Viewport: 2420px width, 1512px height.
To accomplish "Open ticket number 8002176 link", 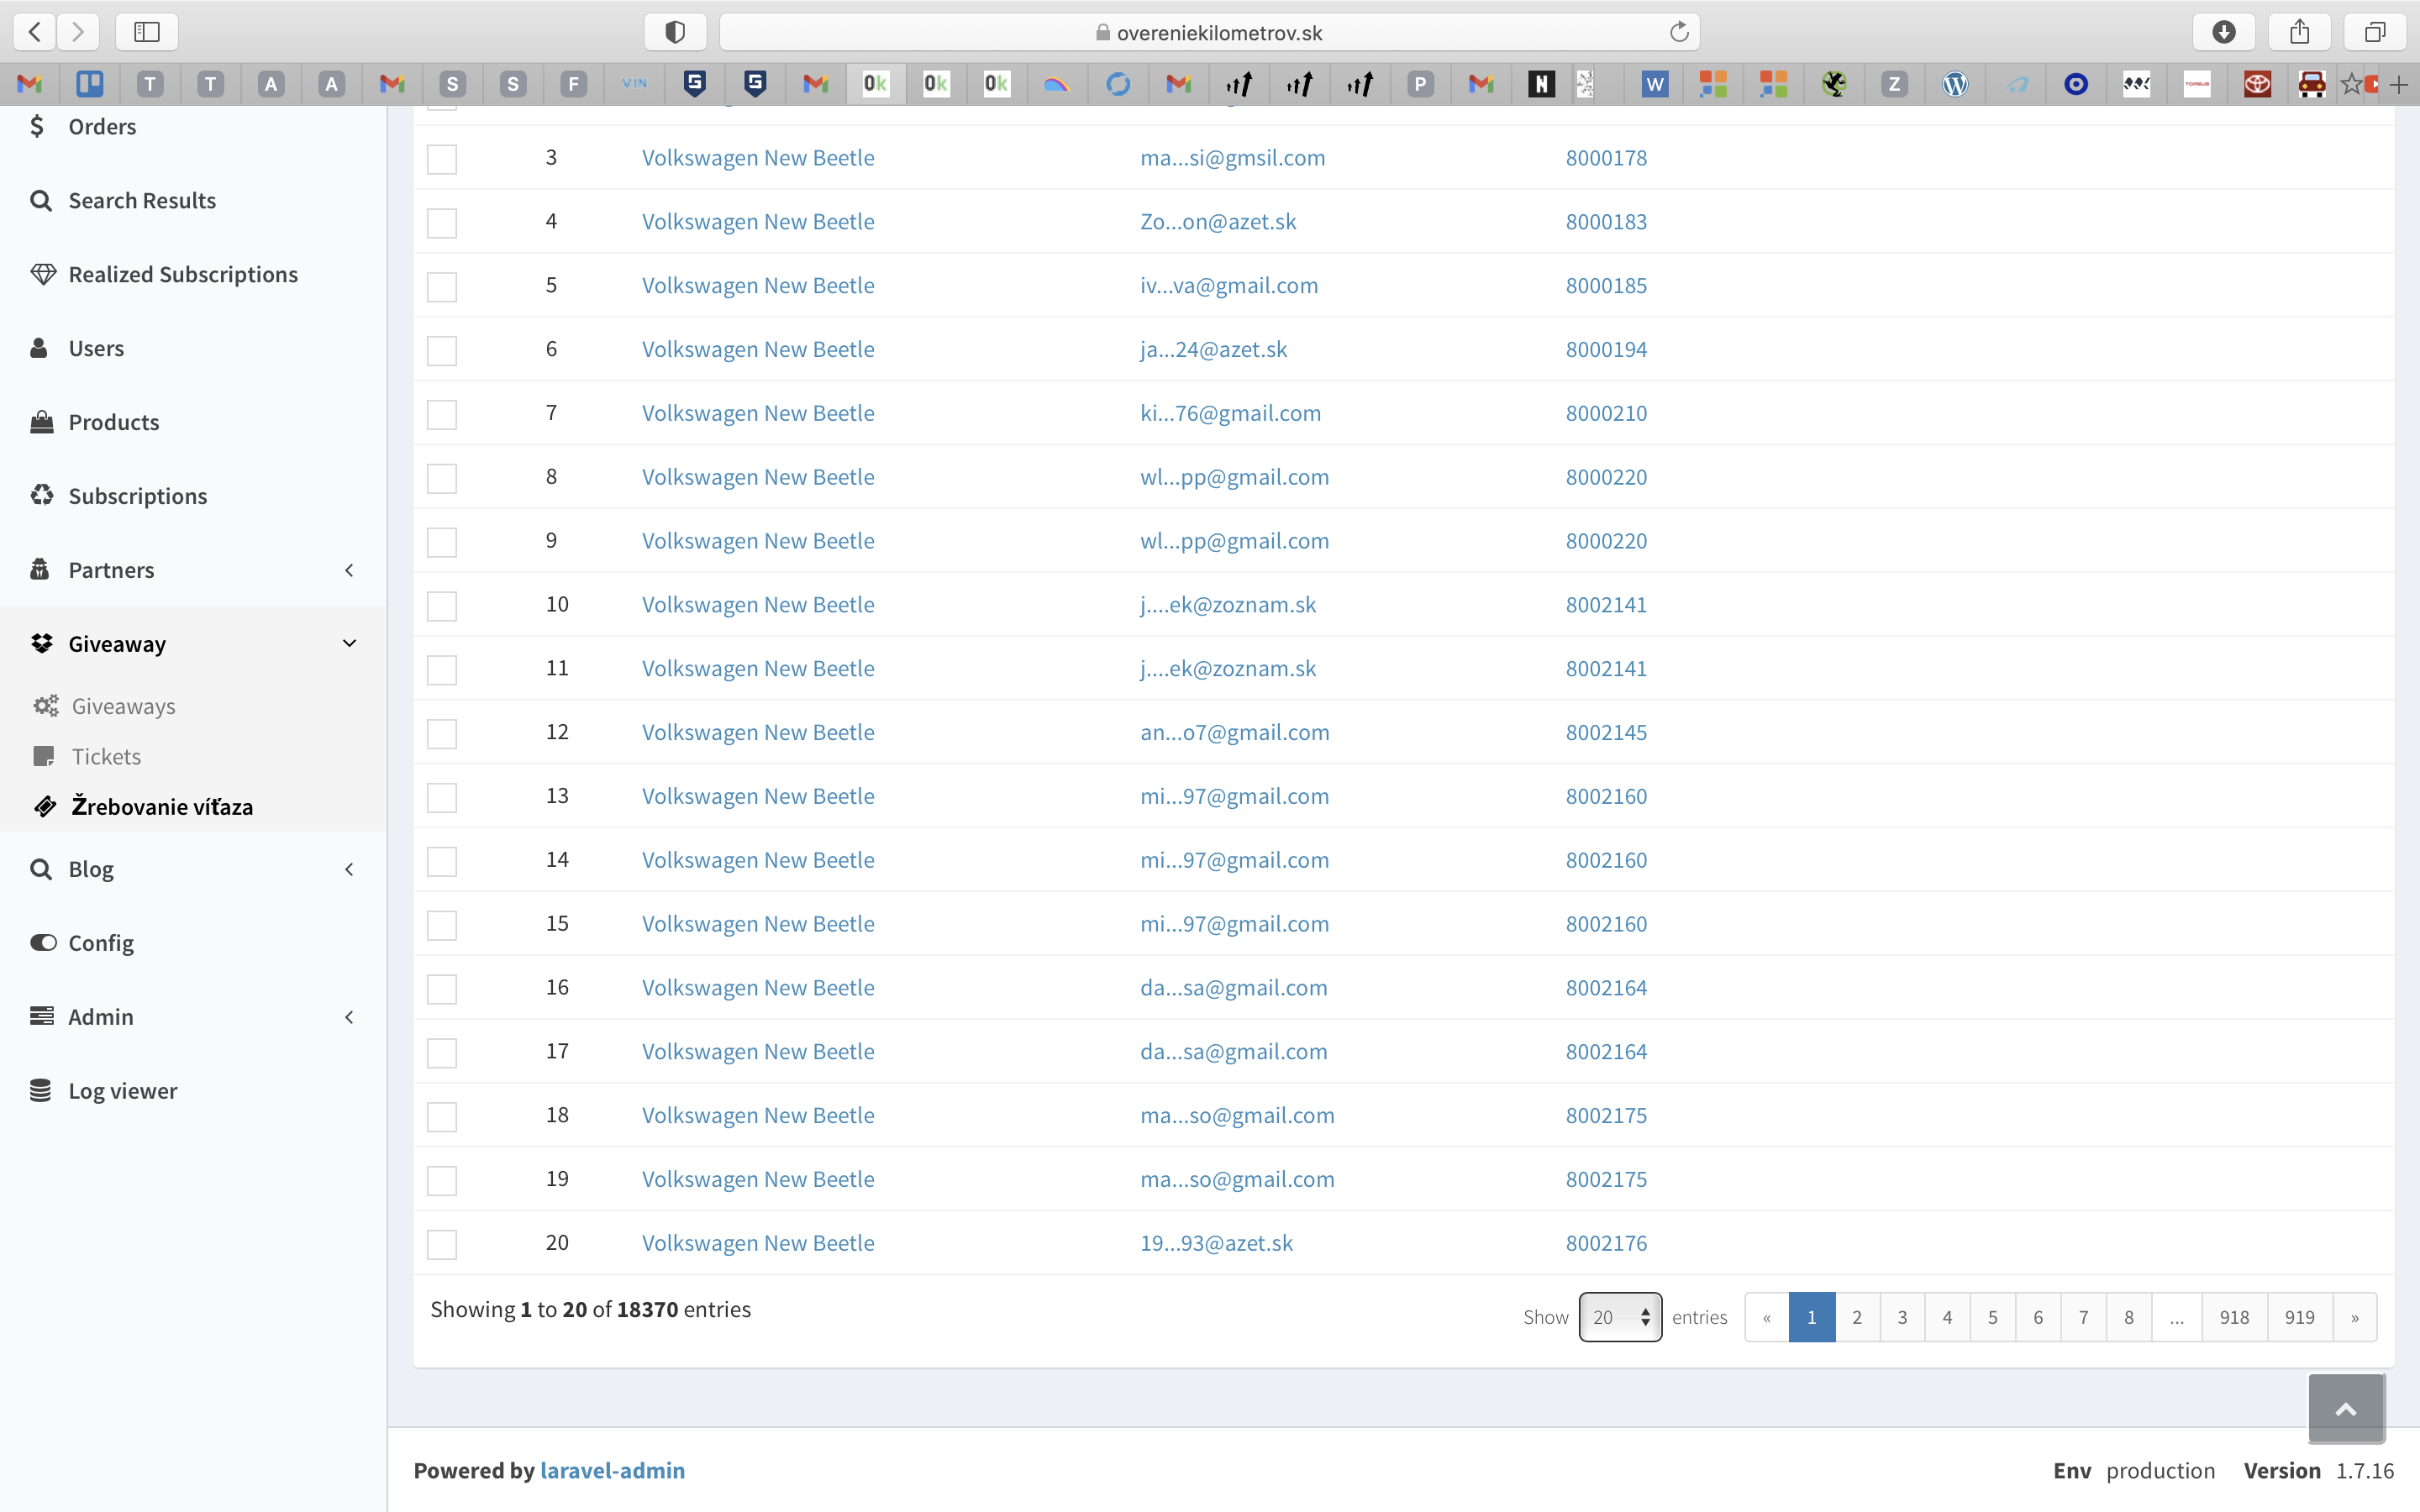I will tap(1606, 1243).
